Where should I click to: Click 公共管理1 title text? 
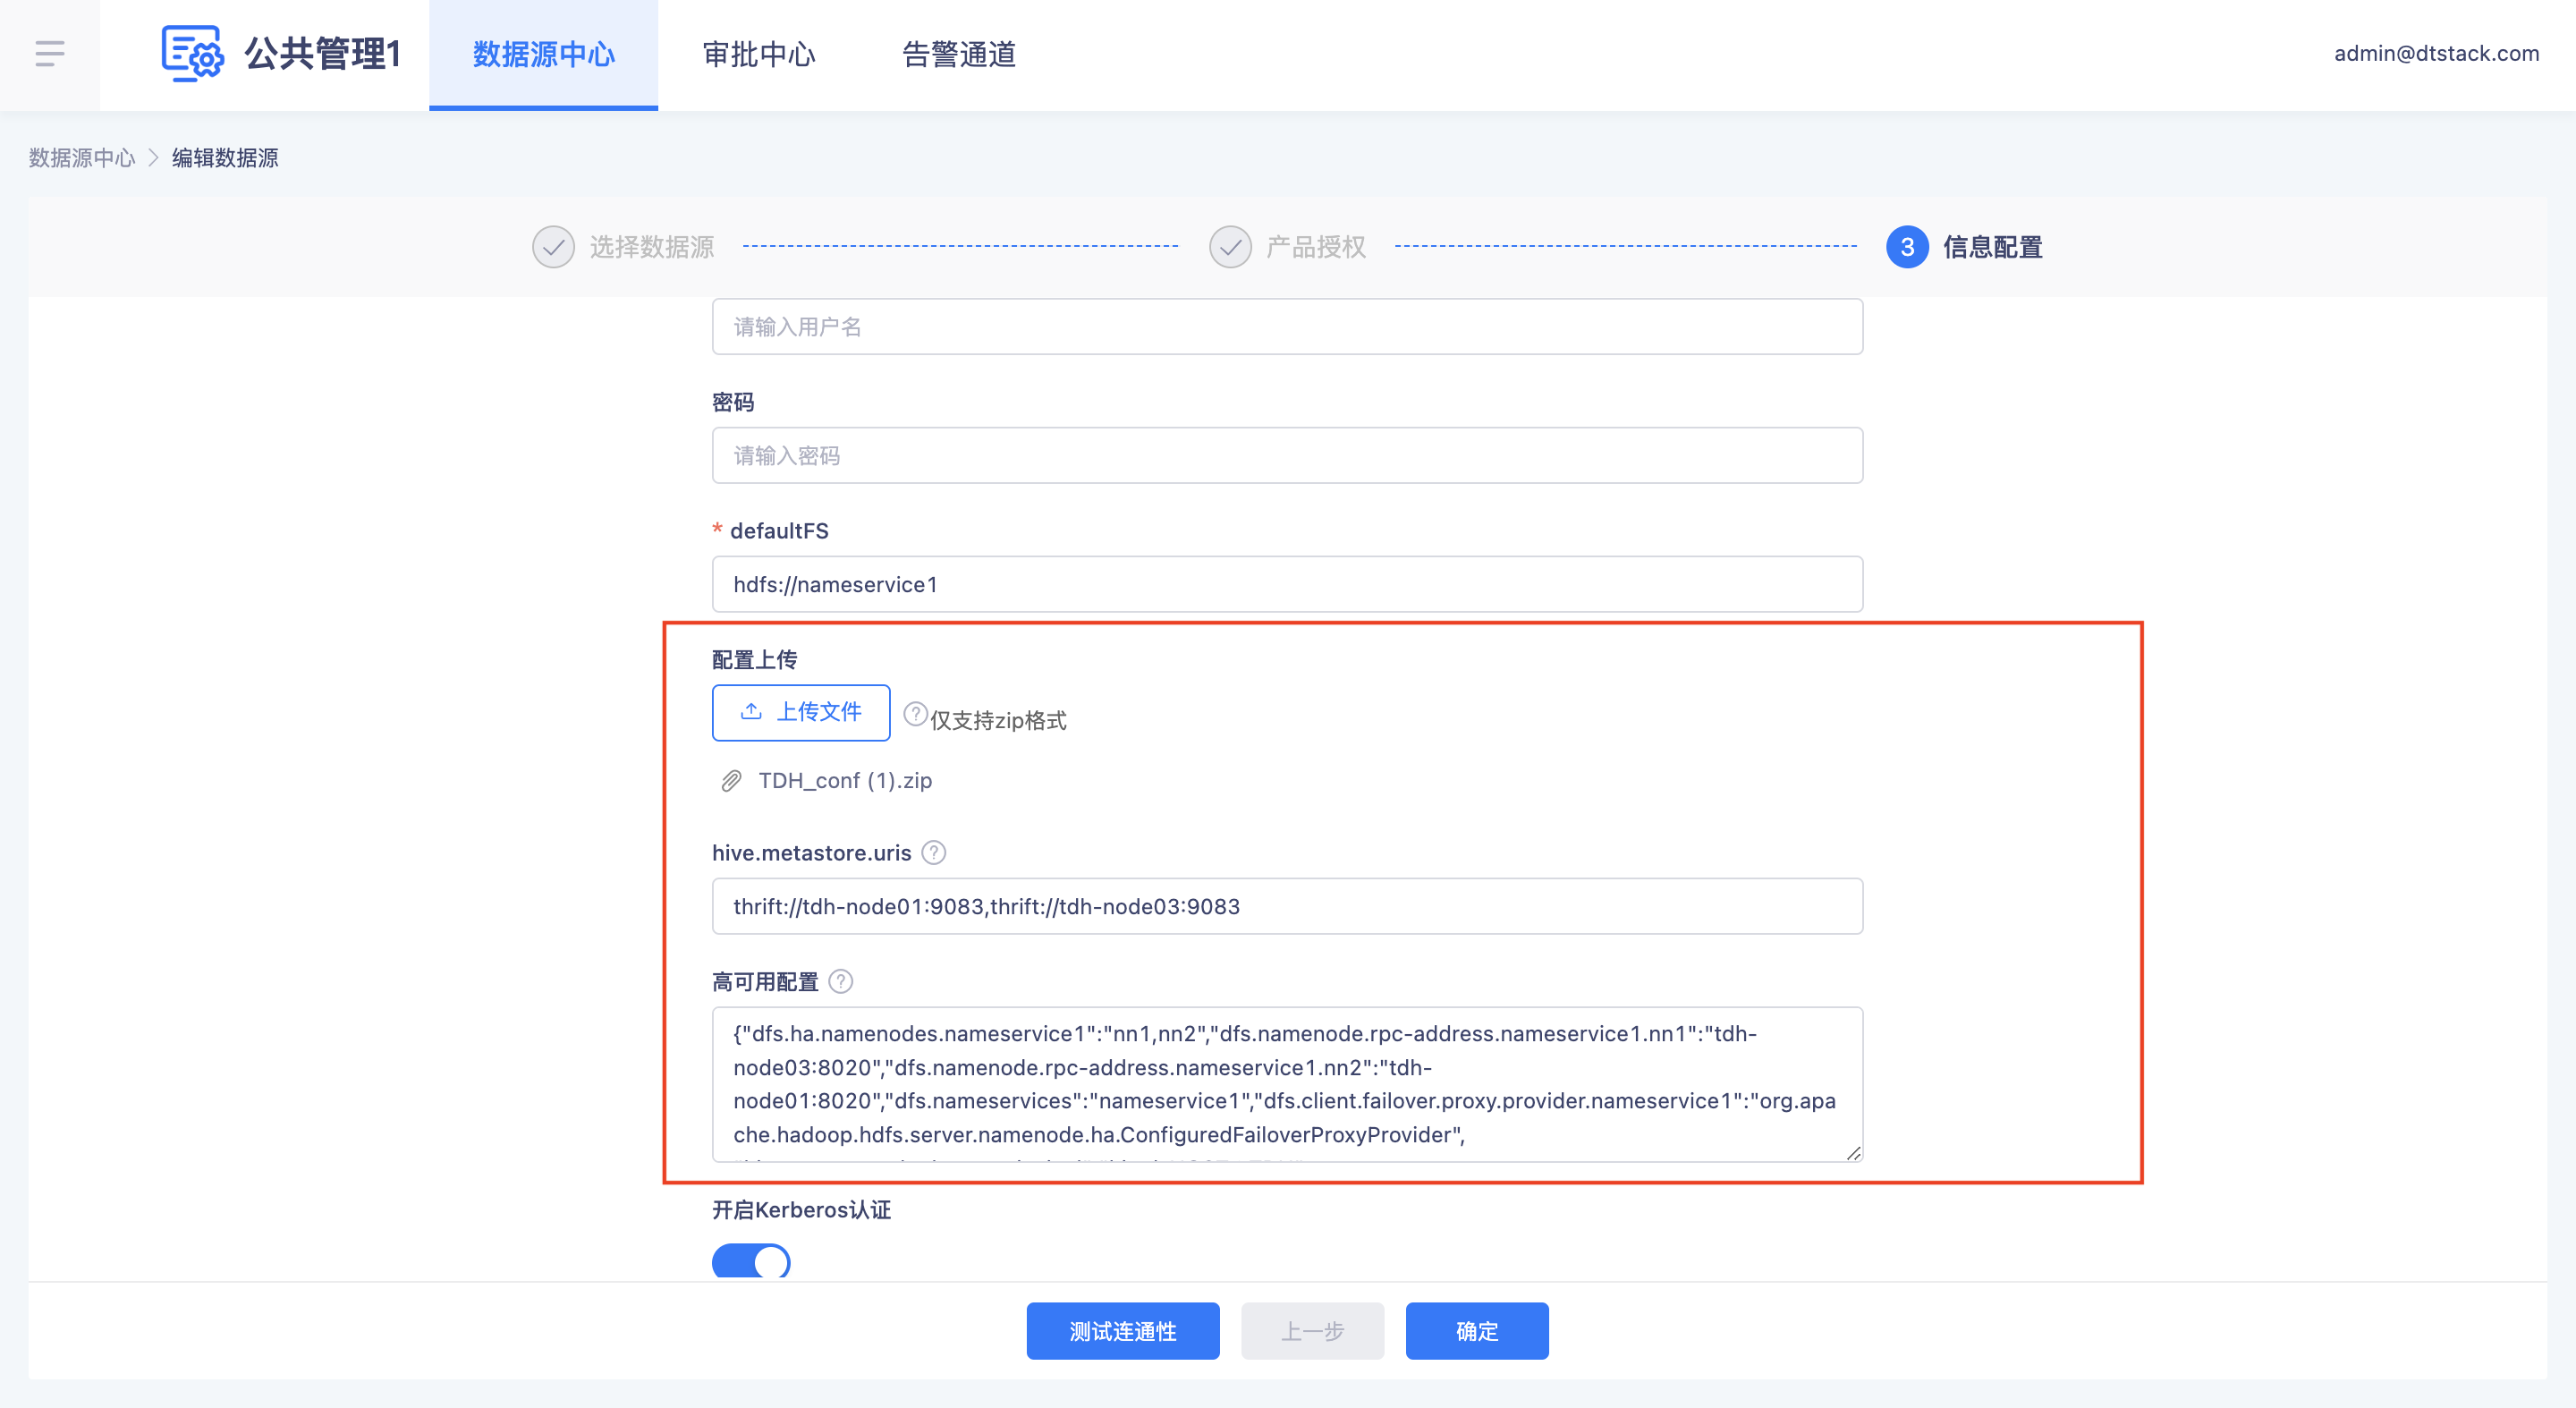(323, 54)
